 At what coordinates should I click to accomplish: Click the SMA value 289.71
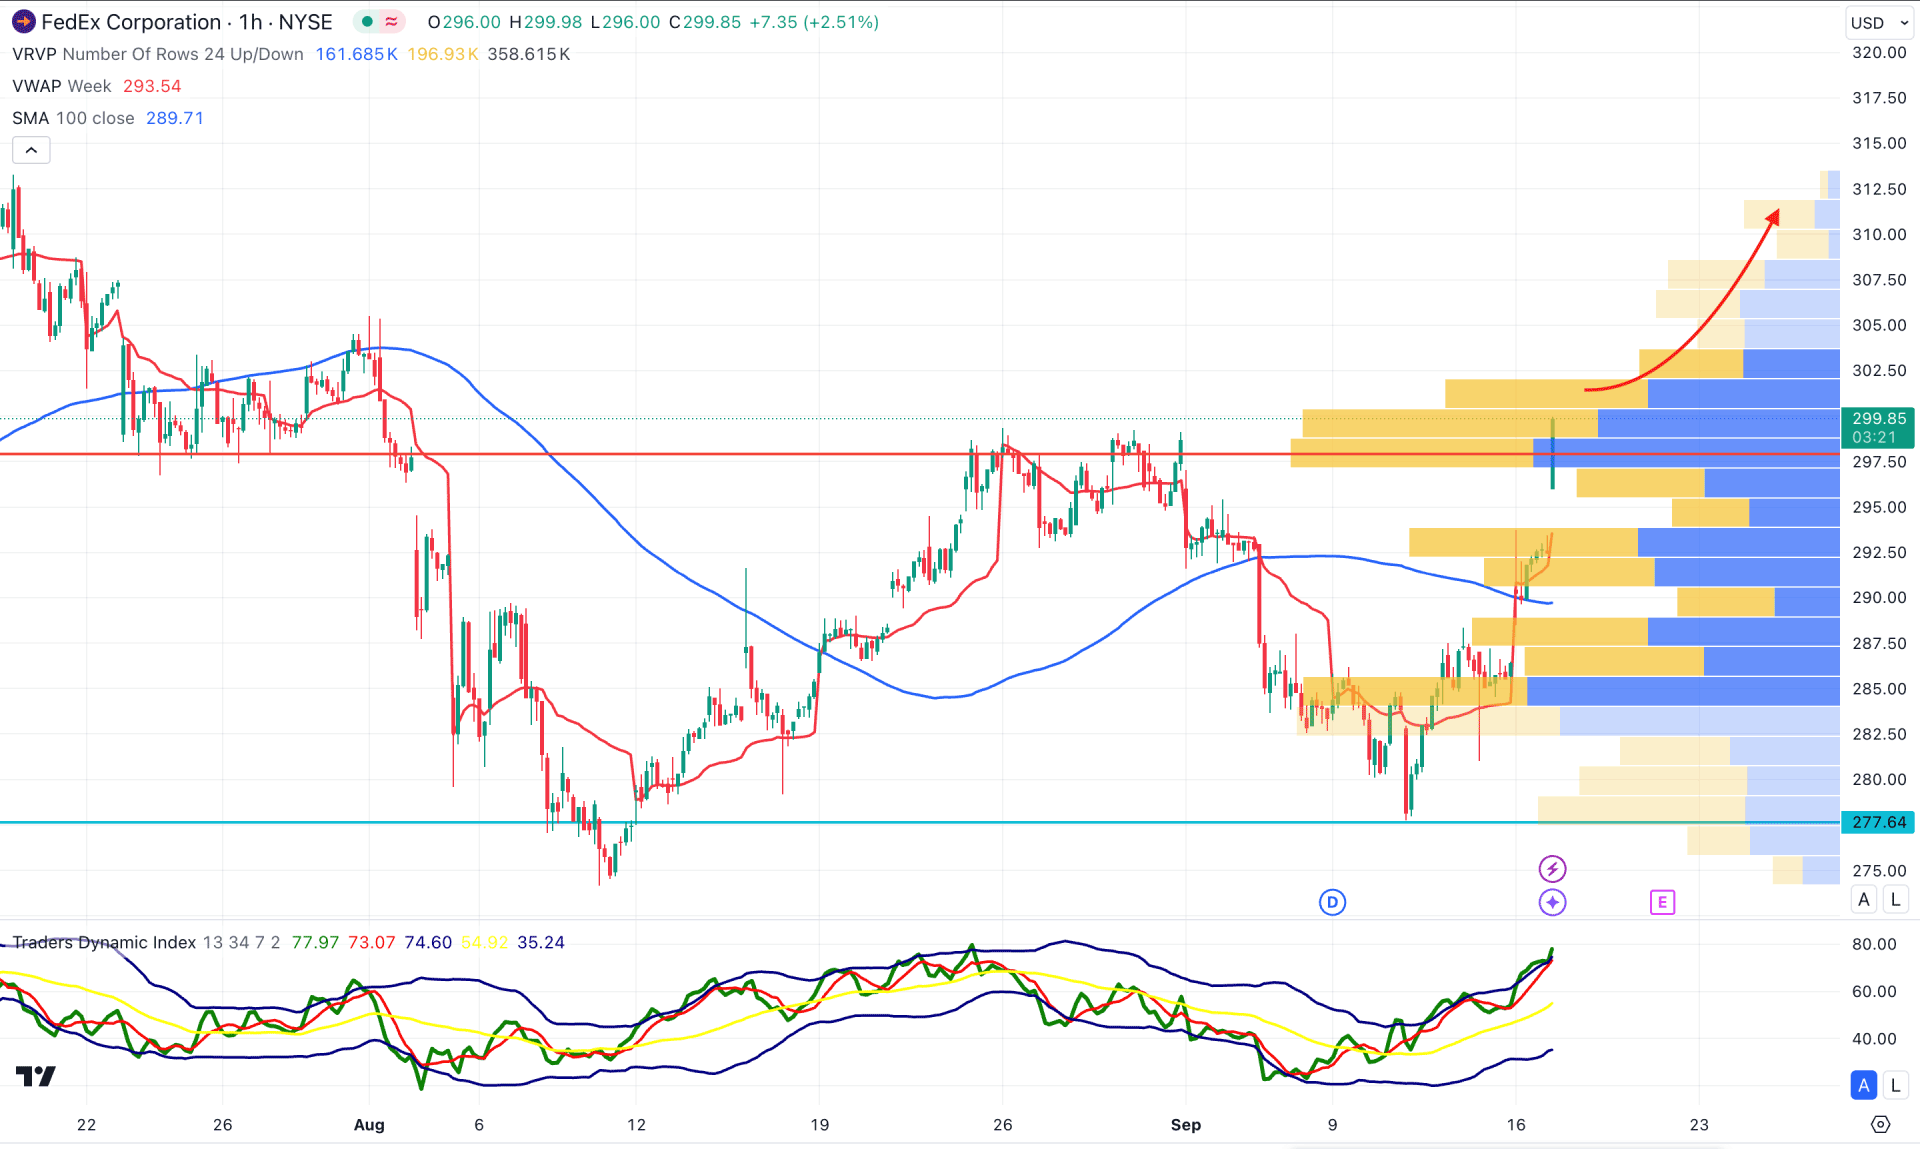(x=175, y=118)
